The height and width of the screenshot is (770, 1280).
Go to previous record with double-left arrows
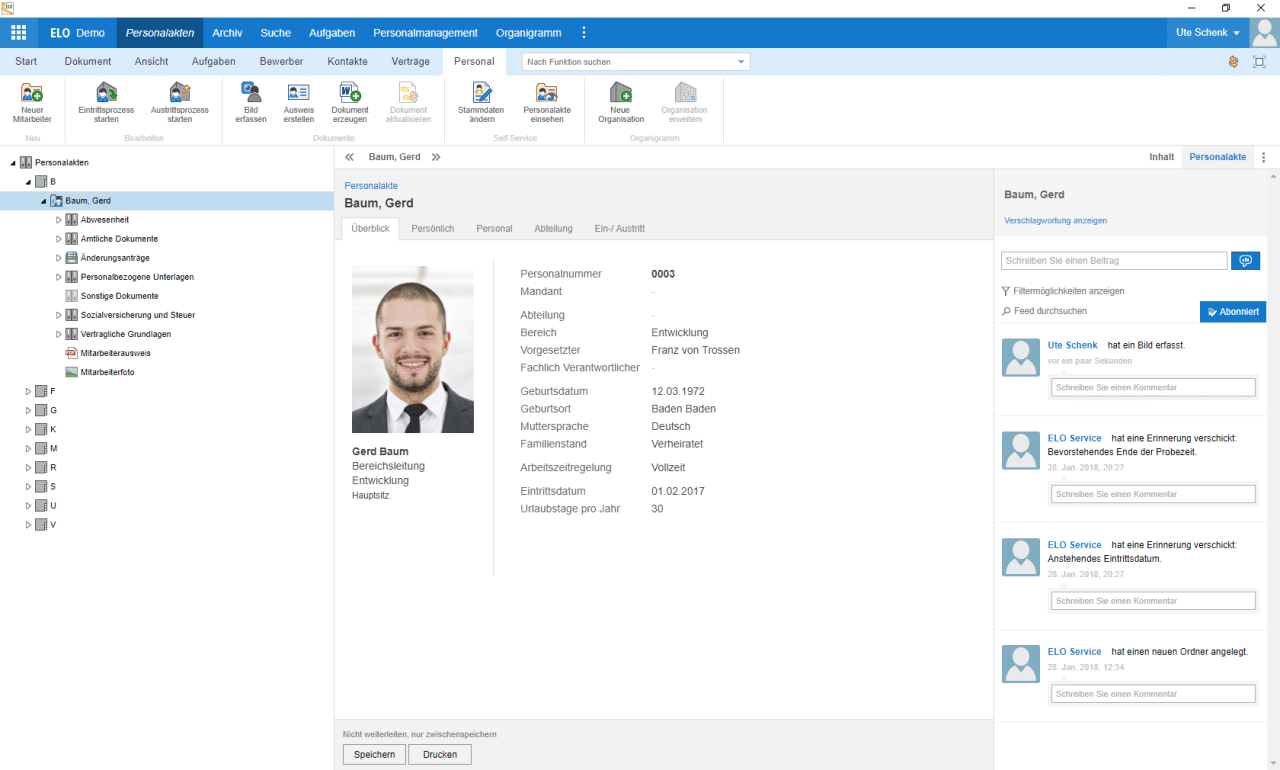click(350, 157)
